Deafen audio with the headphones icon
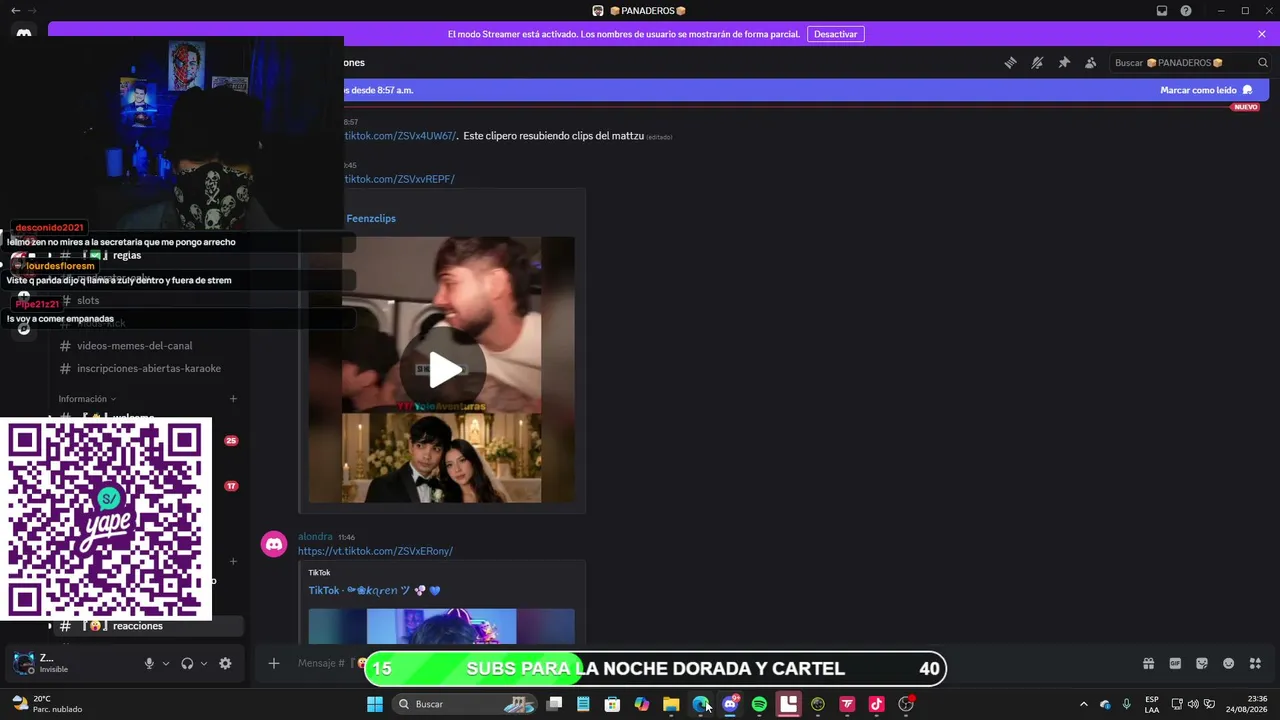The width and height of the screenshot is (1280, 720). pyautogui.click(x=187, y=663)
